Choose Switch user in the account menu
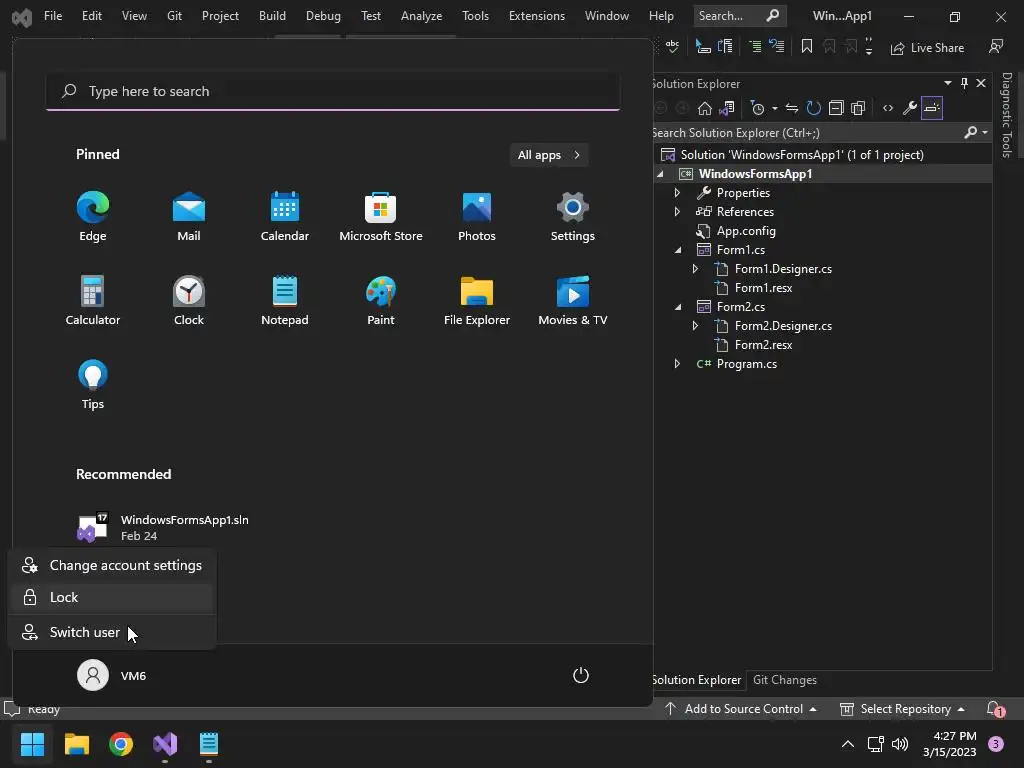 112,632
